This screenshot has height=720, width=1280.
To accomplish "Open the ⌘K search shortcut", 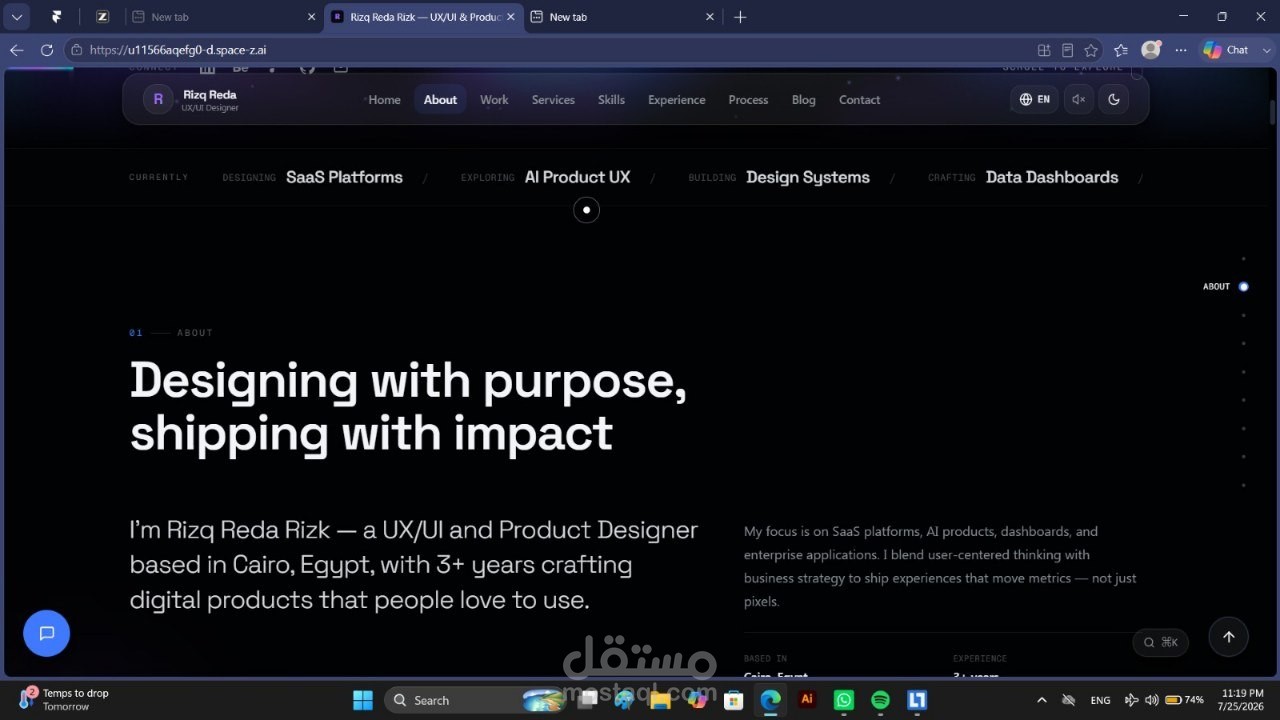I will pos(1161,642).
